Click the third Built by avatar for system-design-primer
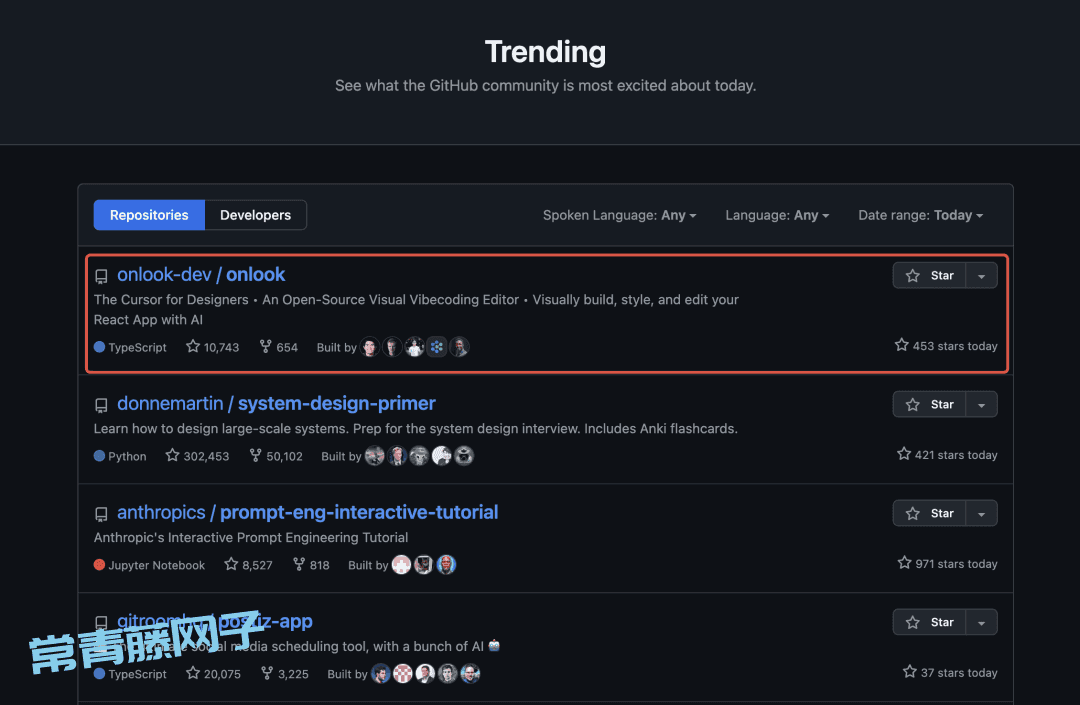This screenshot has width=1080, height=705. click(419, 456)
